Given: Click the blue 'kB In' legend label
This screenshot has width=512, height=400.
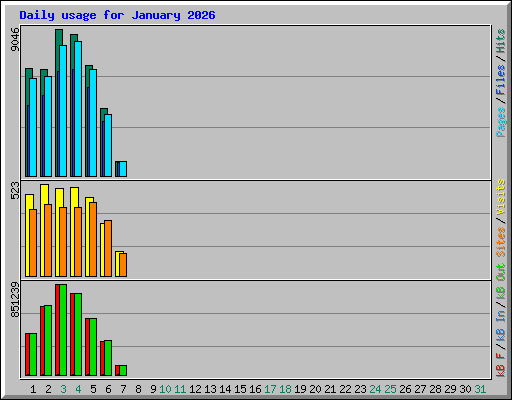Looking at the screenshot, I should [501, 326].
